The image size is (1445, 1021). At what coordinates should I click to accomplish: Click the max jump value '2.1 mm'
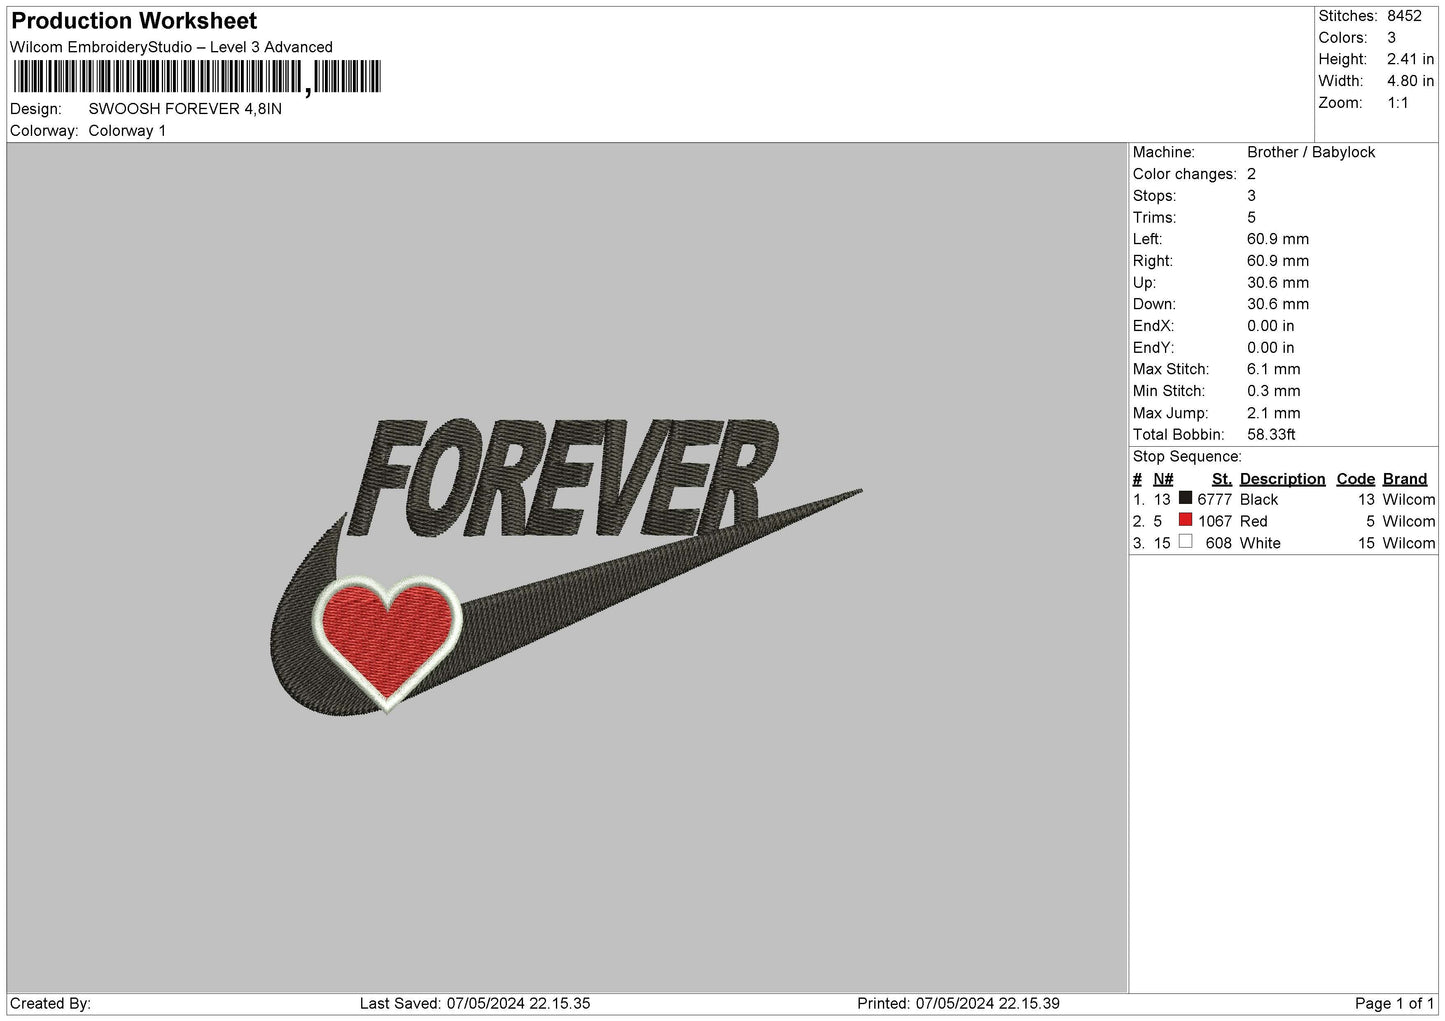[1274, 413]
